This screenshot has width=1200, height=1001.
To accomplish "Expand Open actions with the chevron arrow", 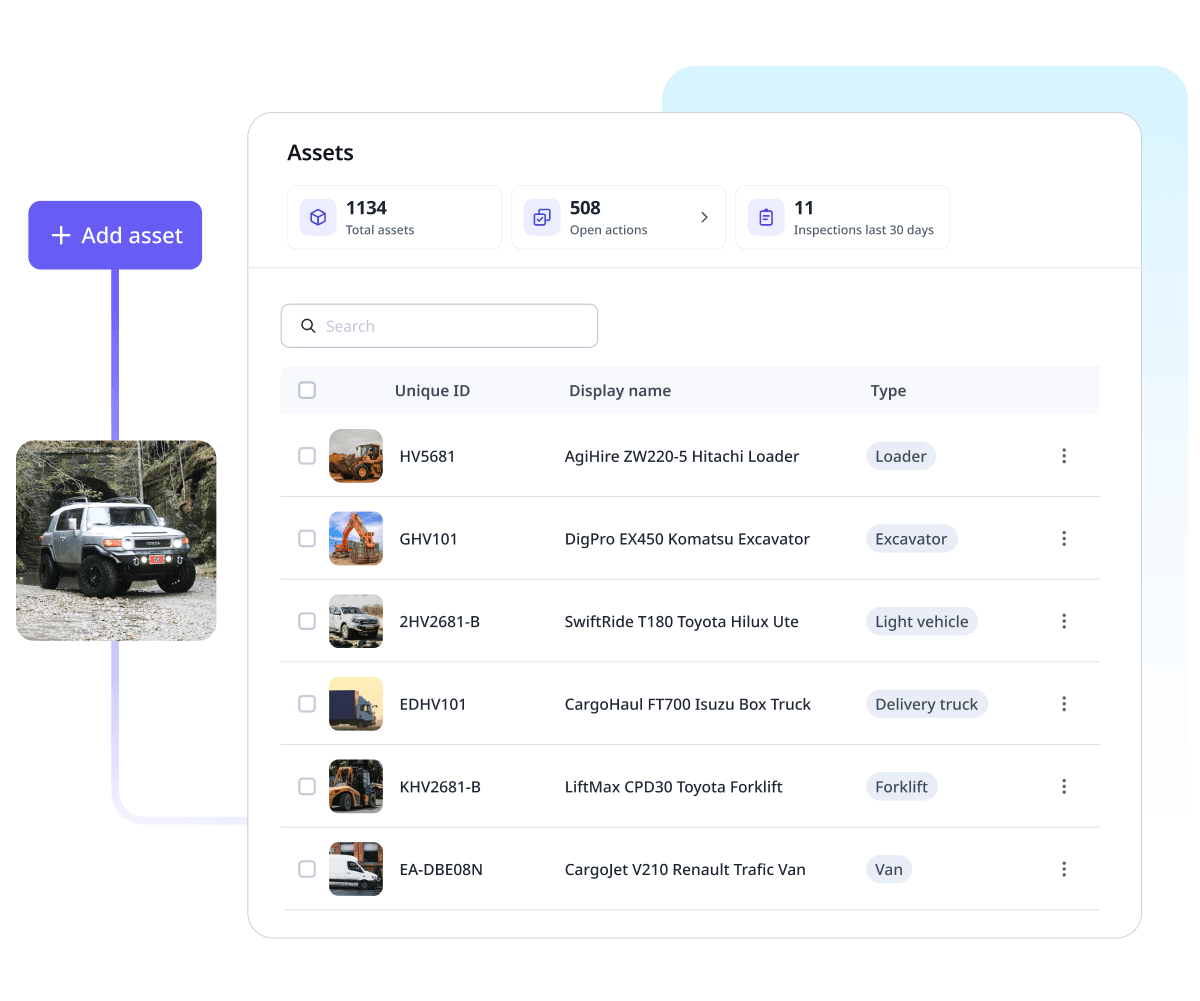I will (704, 217).
